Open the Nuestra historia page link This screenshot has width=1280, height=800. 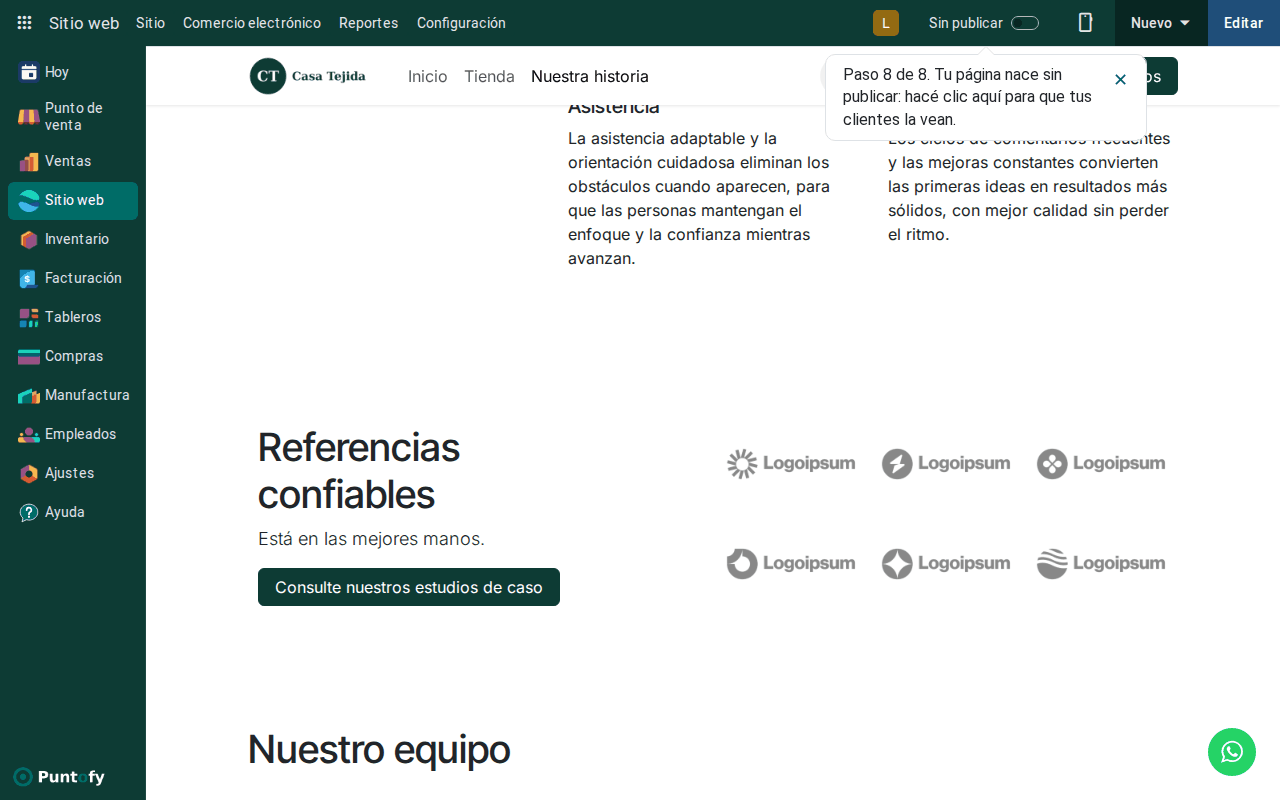tap(590, 76)
